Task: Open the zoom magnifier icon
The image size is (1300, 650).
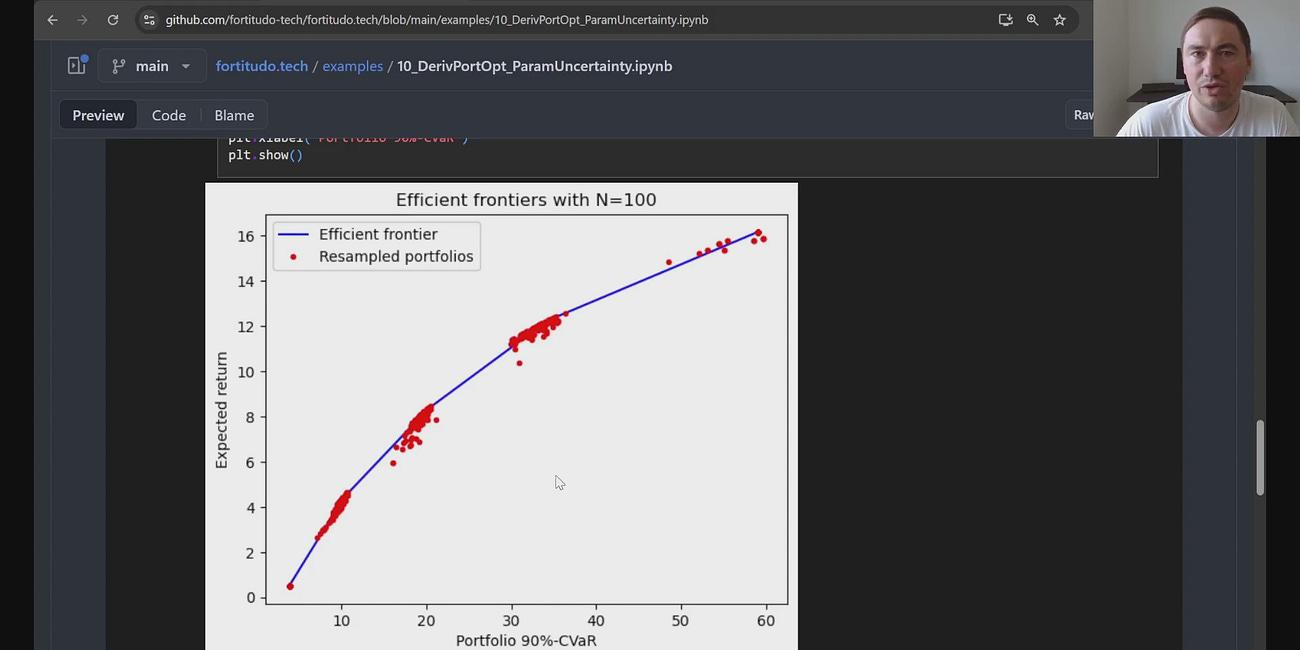Action: point(1032,20)
